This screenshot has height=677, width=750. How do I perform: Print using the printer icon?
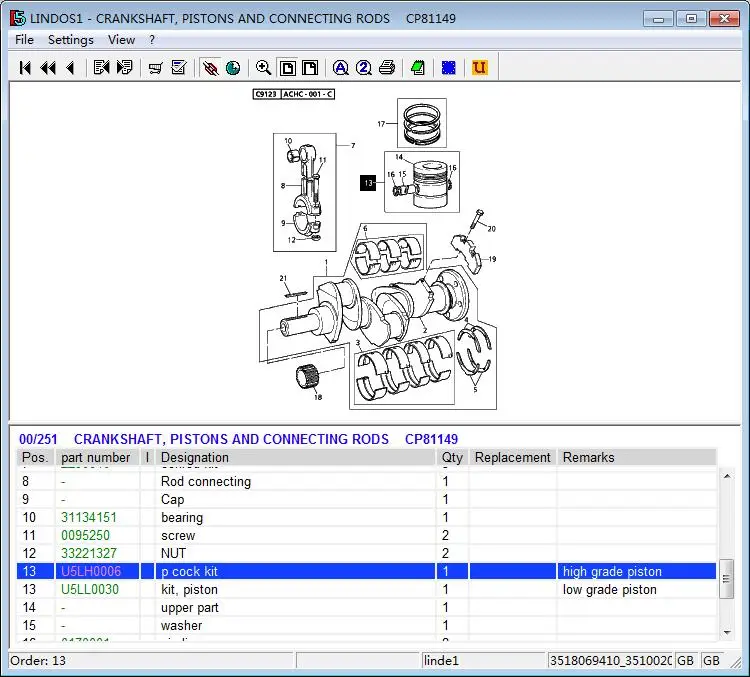387,68
